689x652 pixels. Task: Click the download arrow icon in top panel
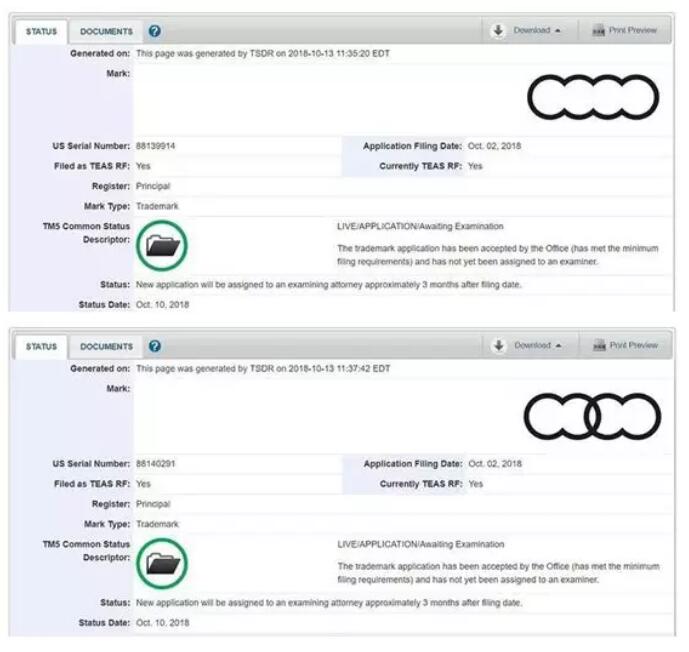[498, 31]
